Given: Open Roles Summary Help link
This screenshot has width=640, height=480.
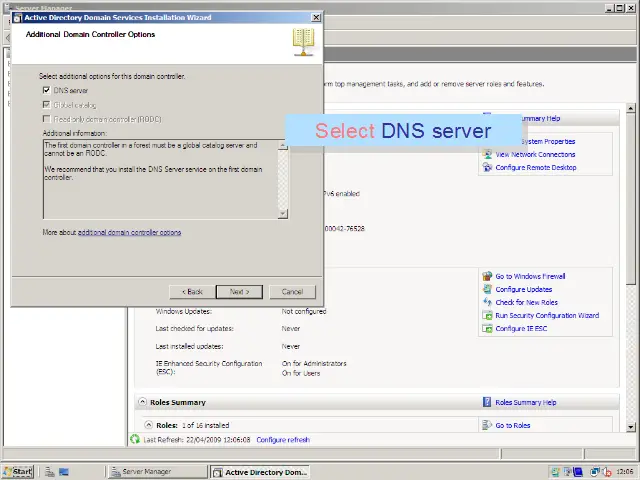Looking at the screenshot, I should pos(526,402).
